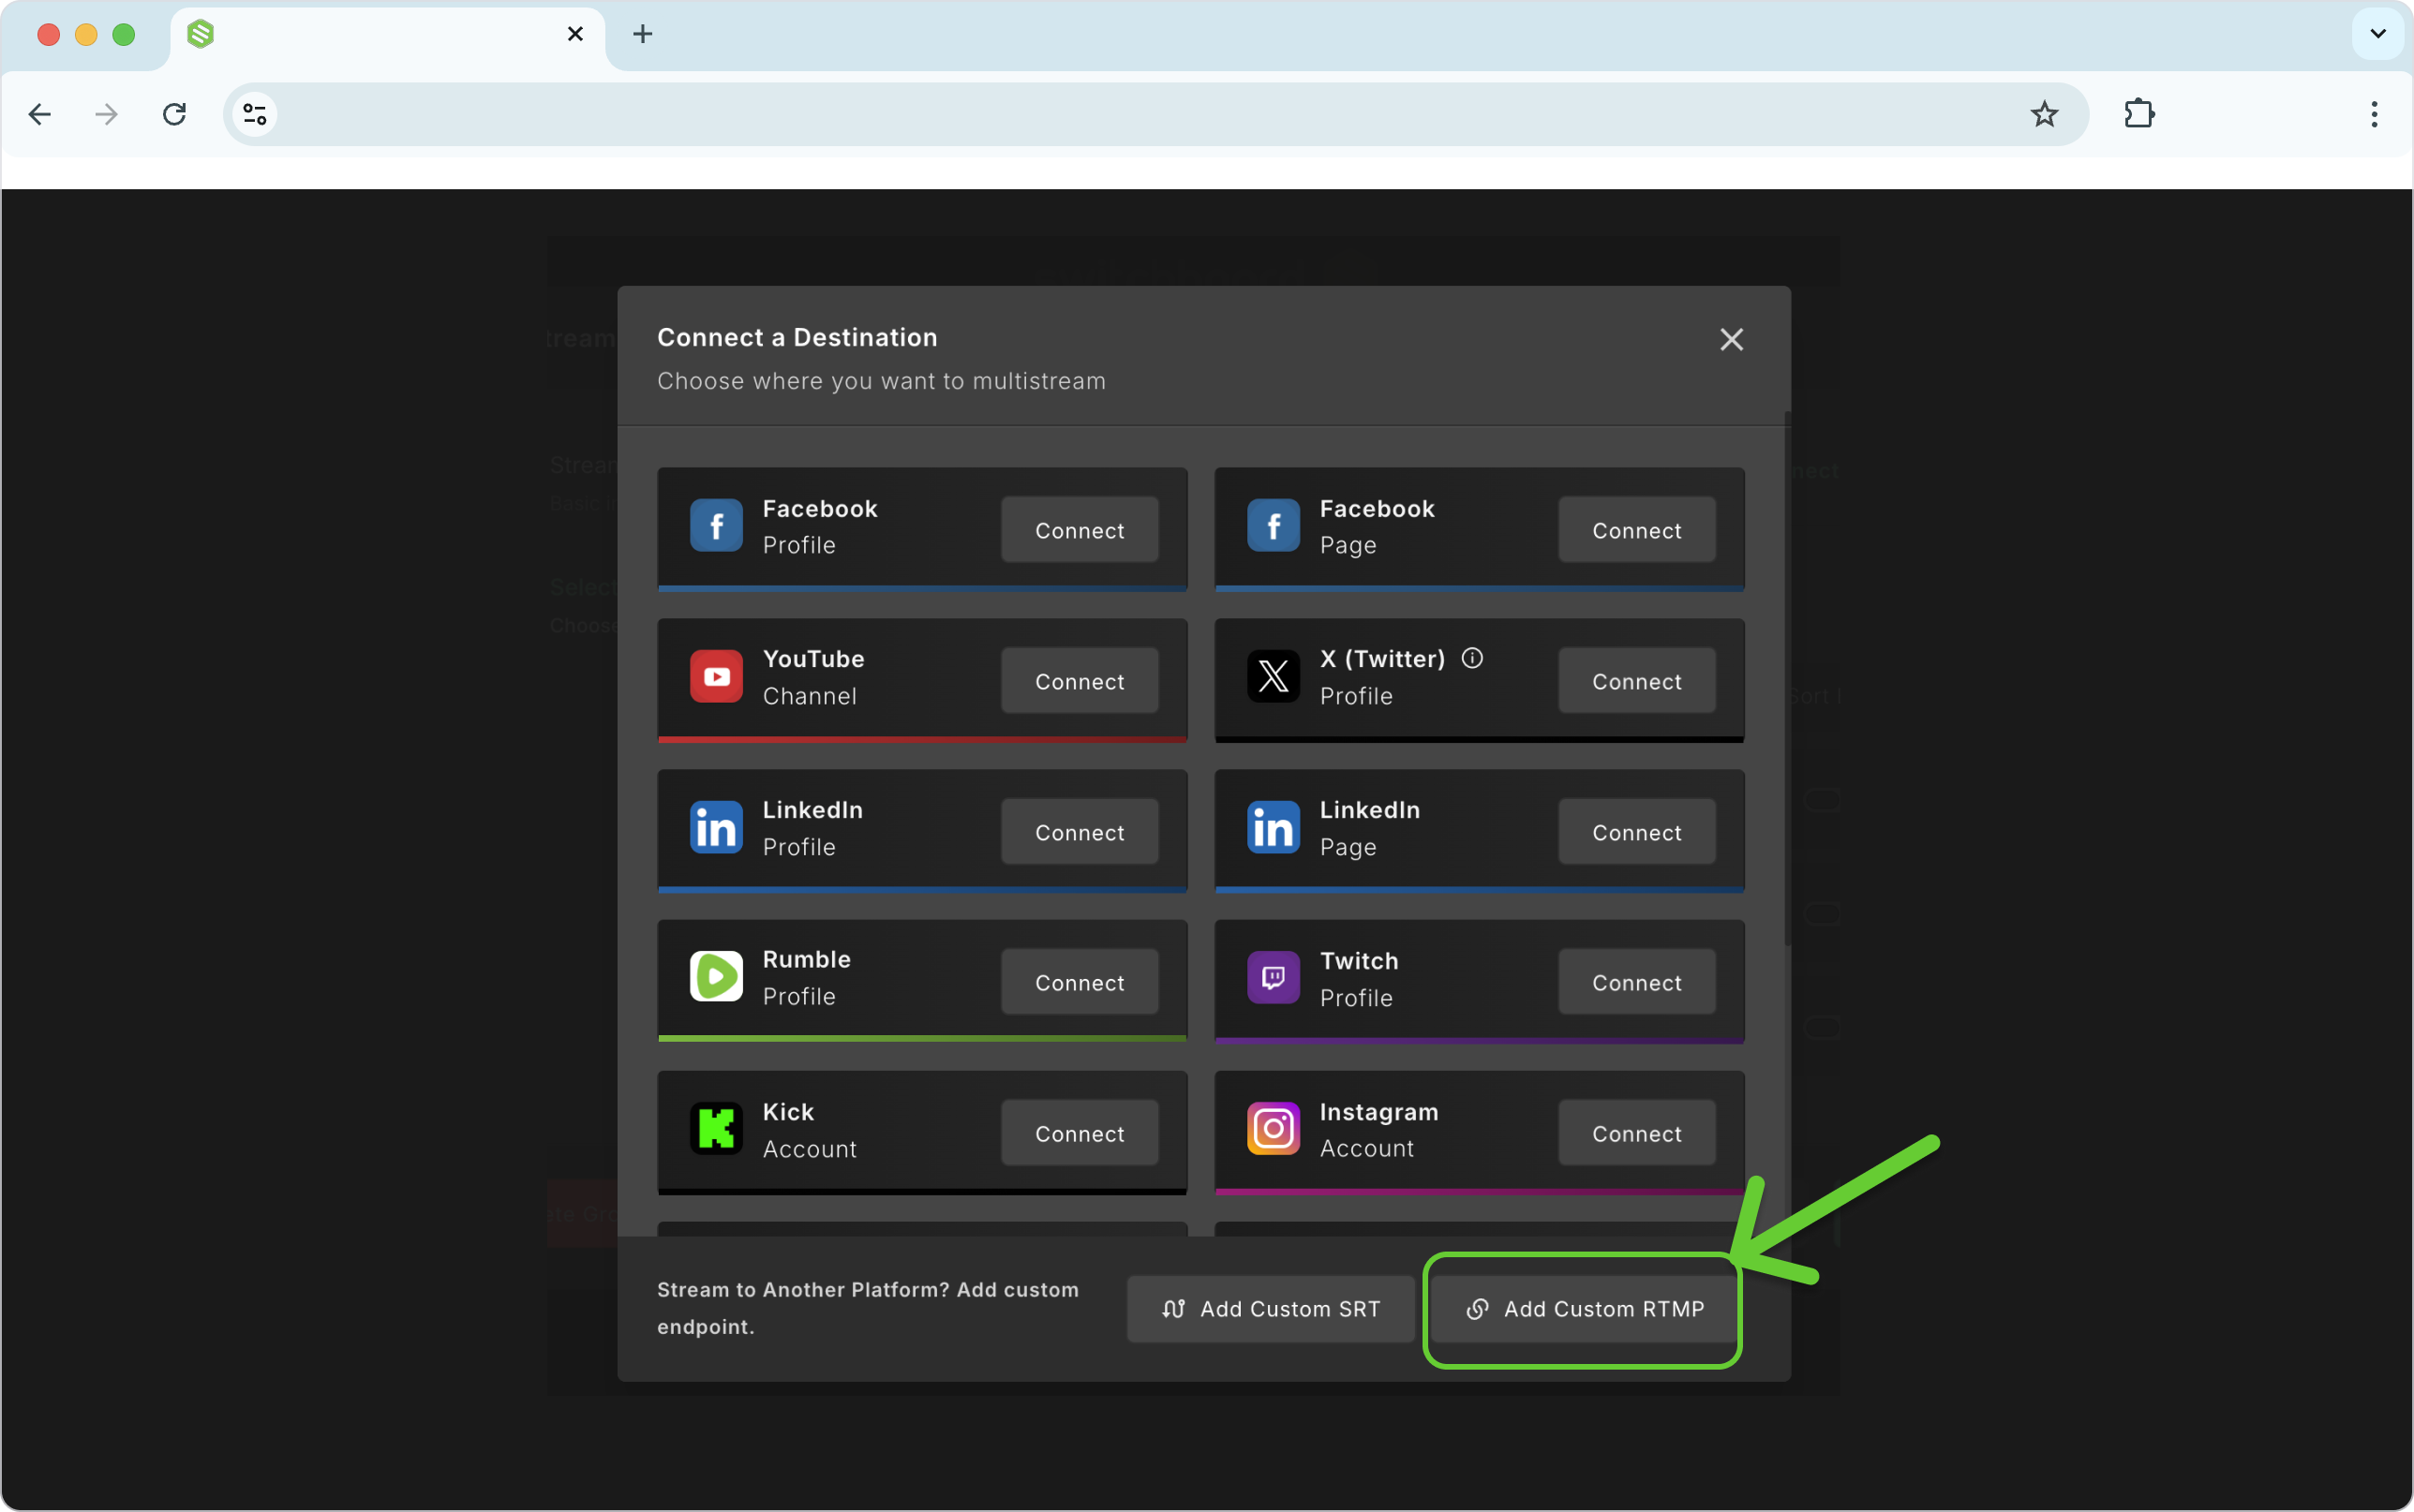Screen dimensions: 2414x1512
Task: Reload the current page
Action: [x=174, y=114]
